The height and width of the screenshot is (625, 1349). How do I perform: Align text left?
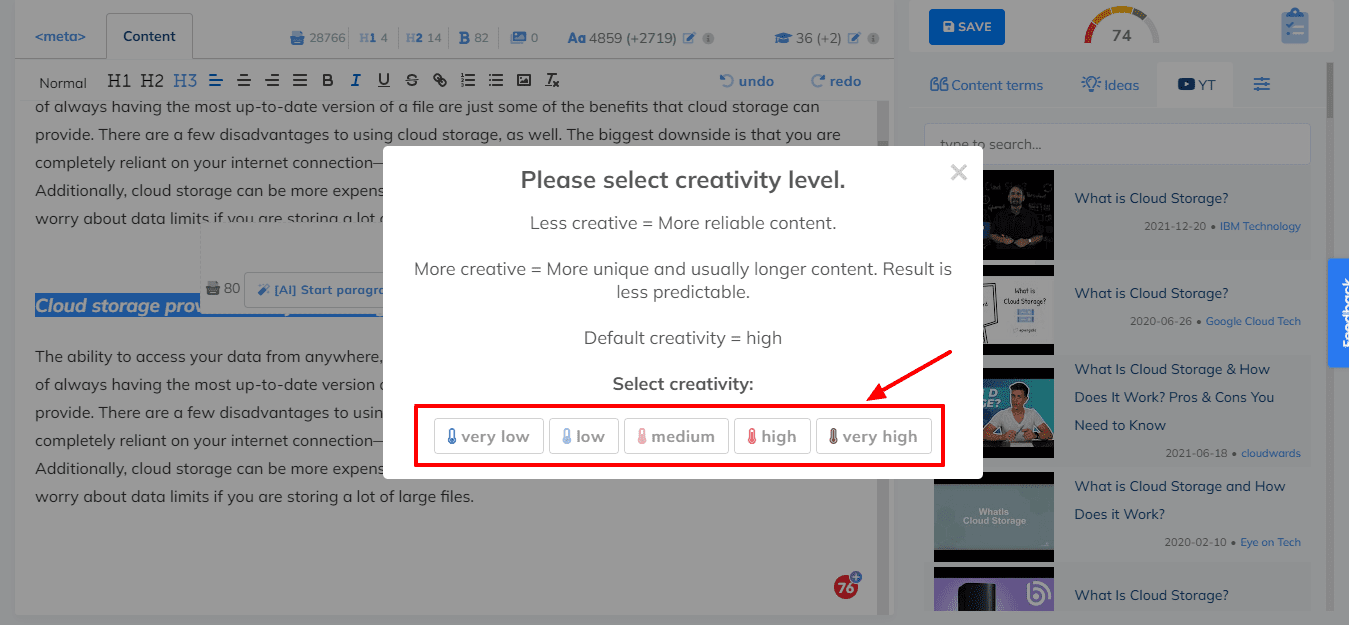click(x=216, y=81)
